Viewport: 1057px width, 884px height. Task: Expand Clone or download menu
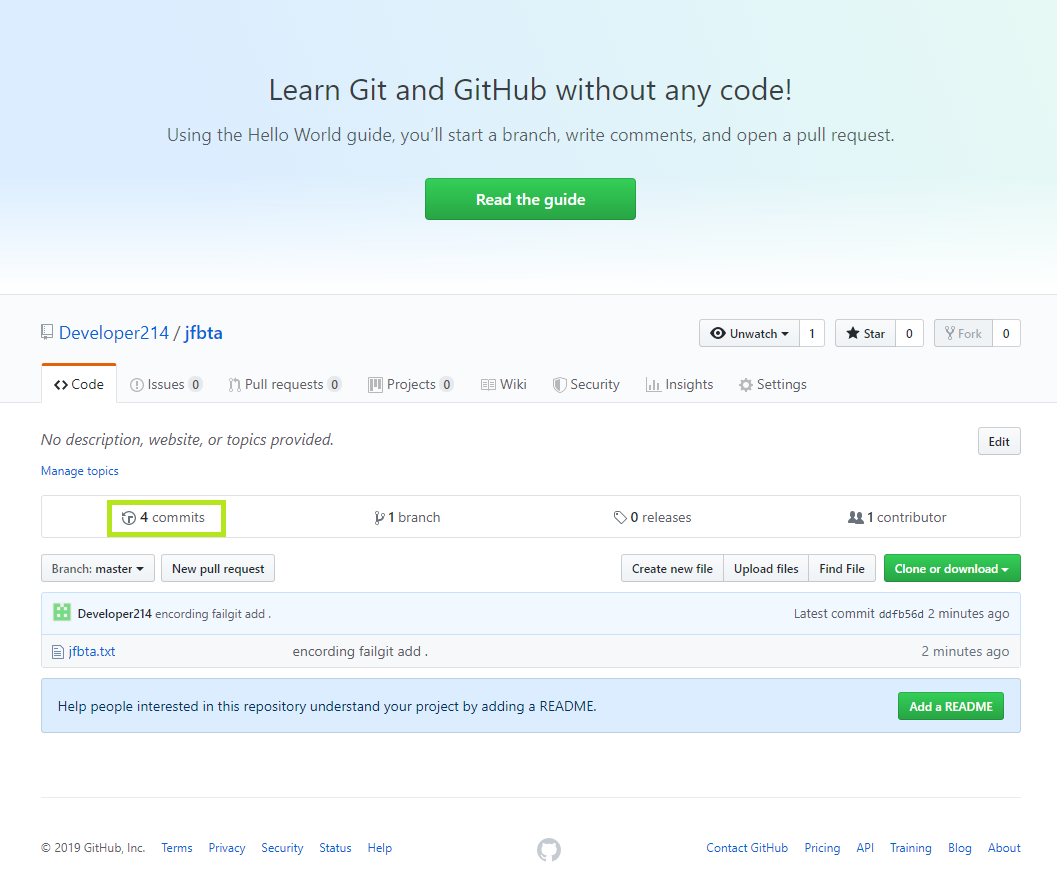[952, 568]
